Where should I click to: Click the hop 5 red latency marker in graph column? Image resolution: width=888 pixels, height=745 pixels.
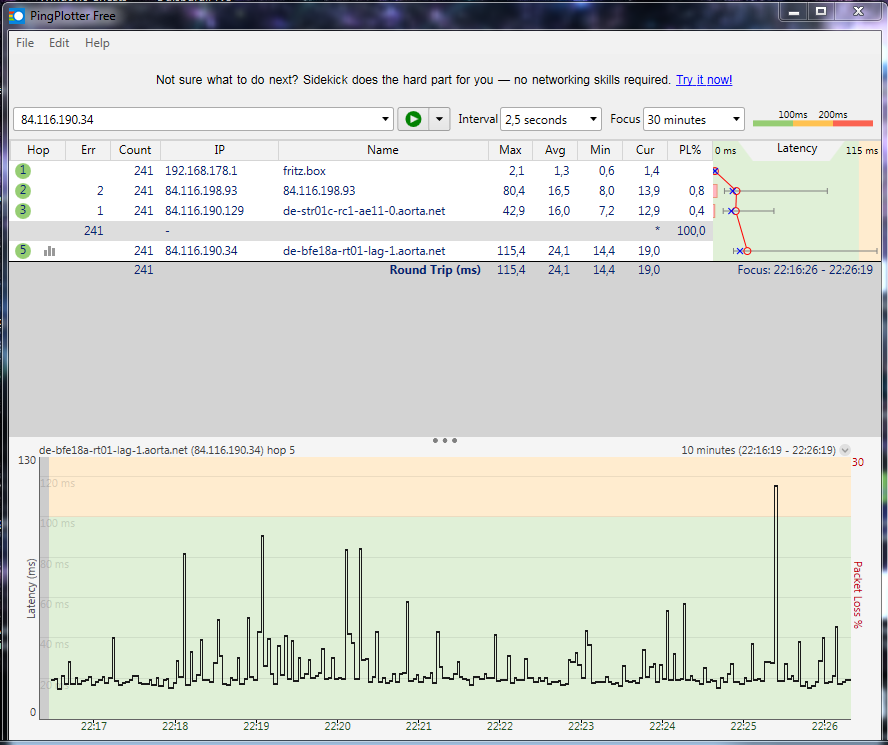747,251
